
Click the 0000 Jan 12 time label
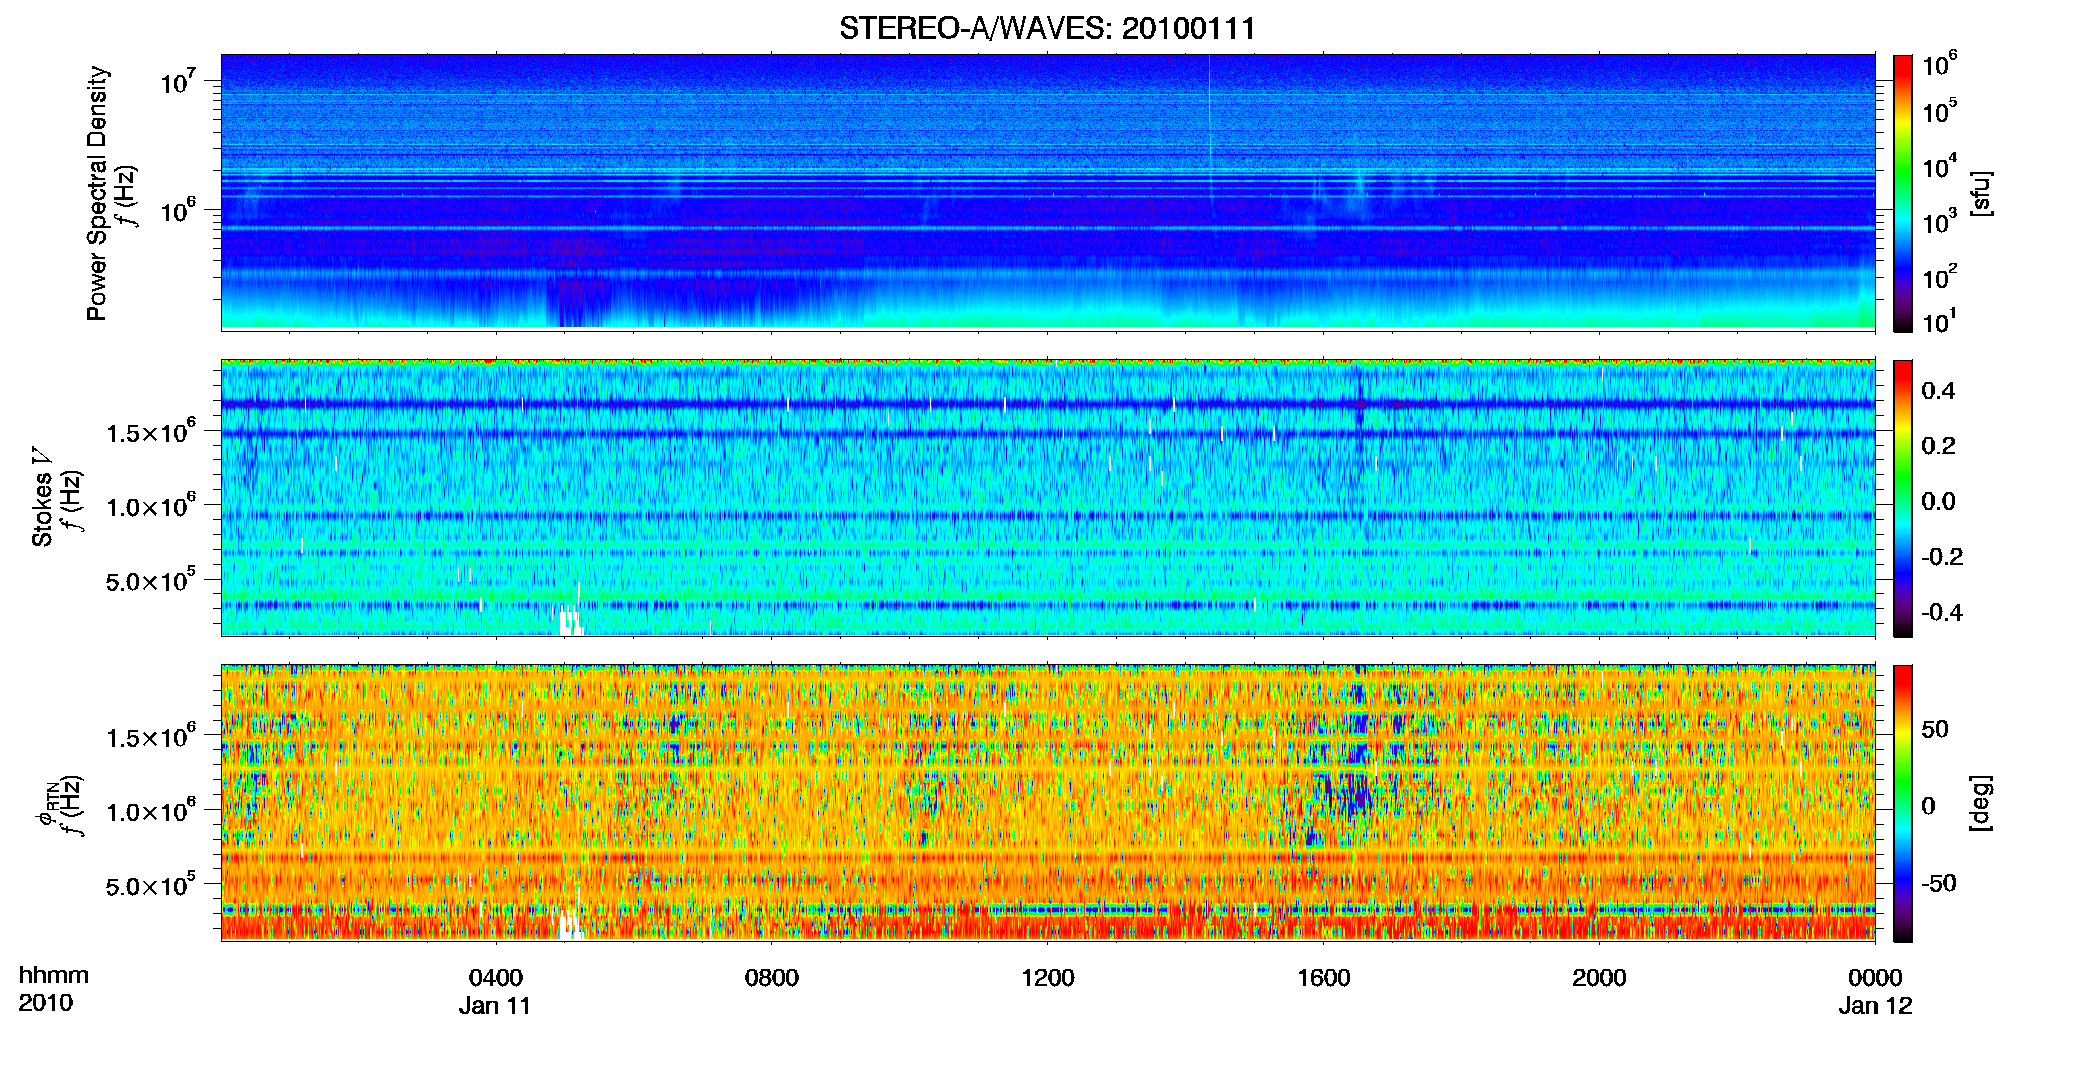point(1875,991)
